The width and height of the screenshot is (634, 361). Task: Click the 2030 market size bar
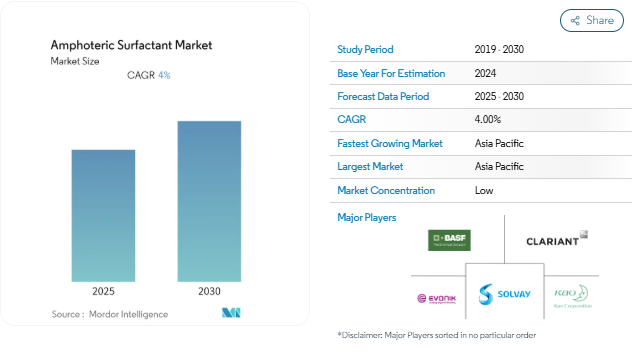(209, 201)
